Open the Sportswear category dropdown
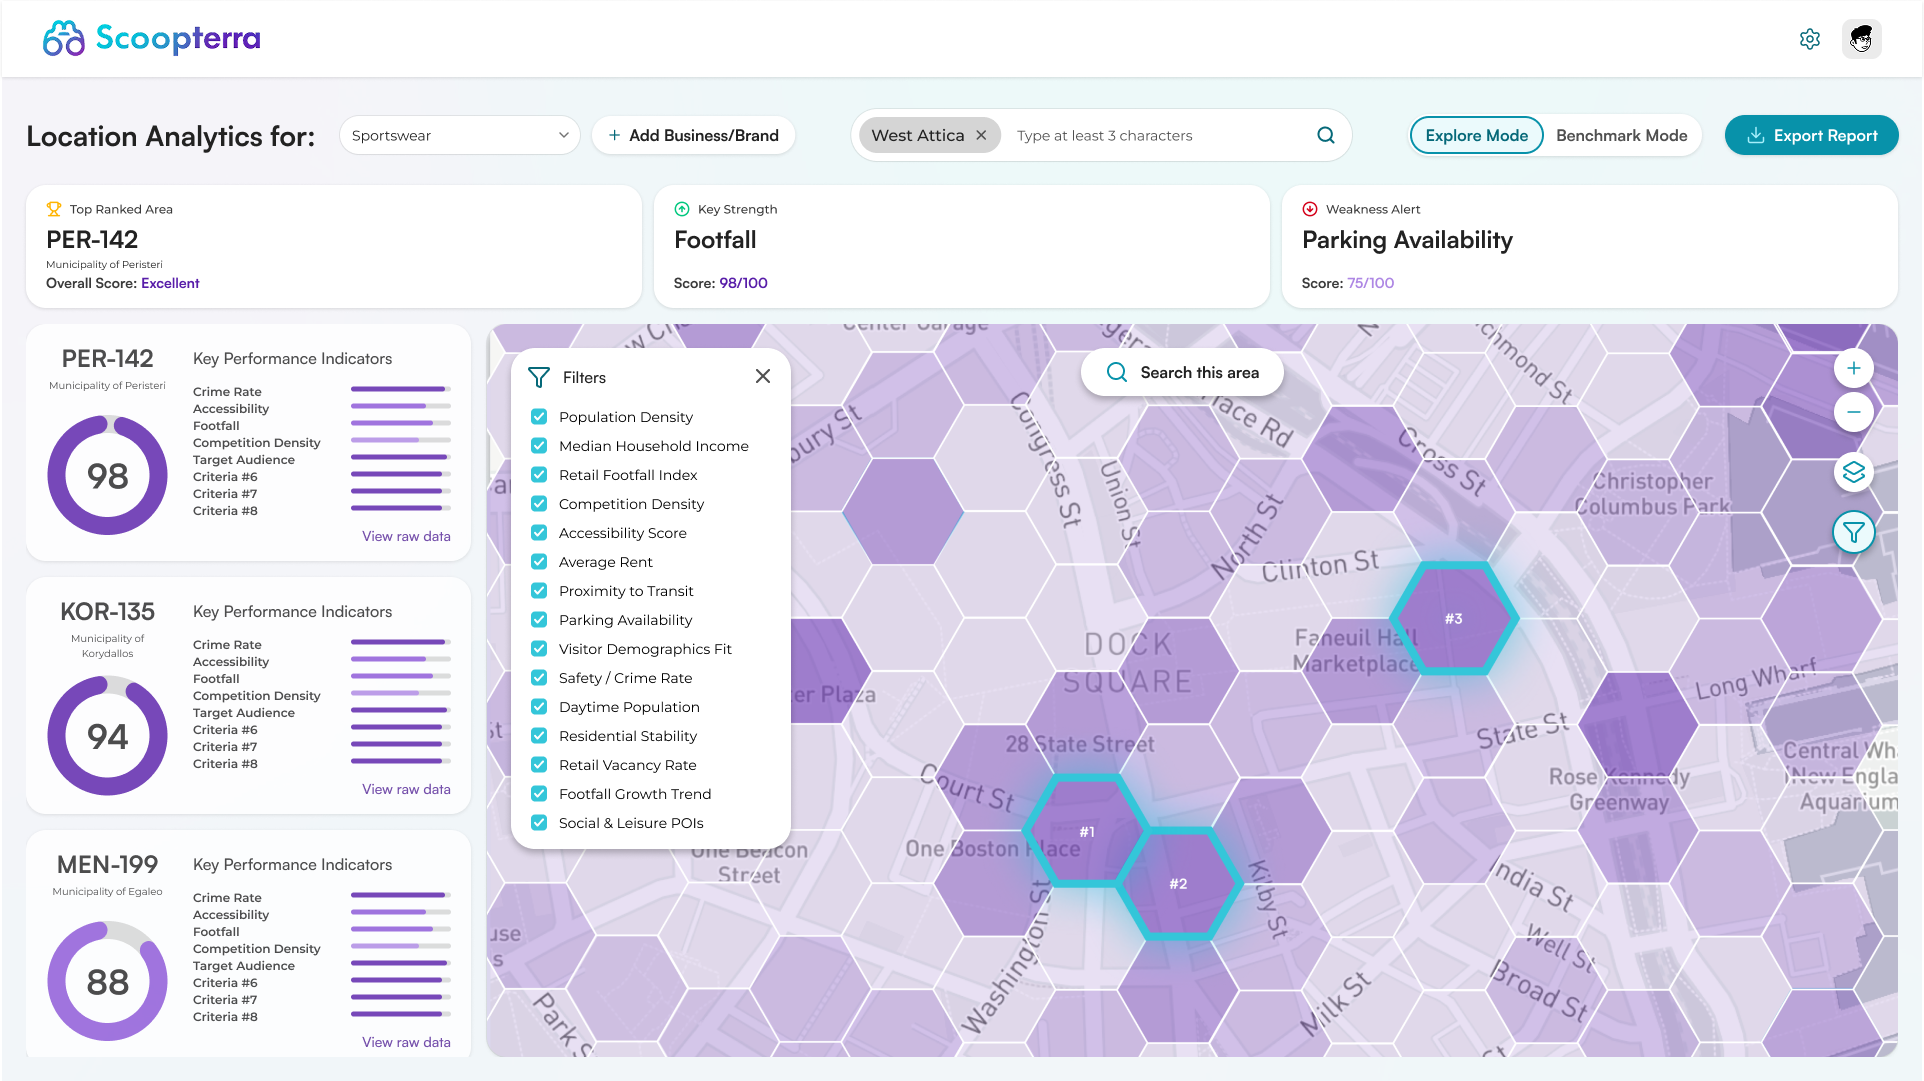 [x=460, y=135]
